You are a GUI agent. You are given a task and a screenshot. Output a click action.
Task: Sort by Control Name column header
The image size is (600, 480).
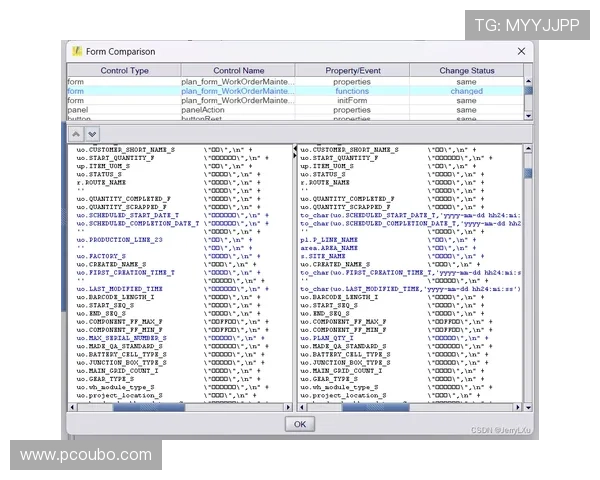pyautogui.click(x=239, y=71)
